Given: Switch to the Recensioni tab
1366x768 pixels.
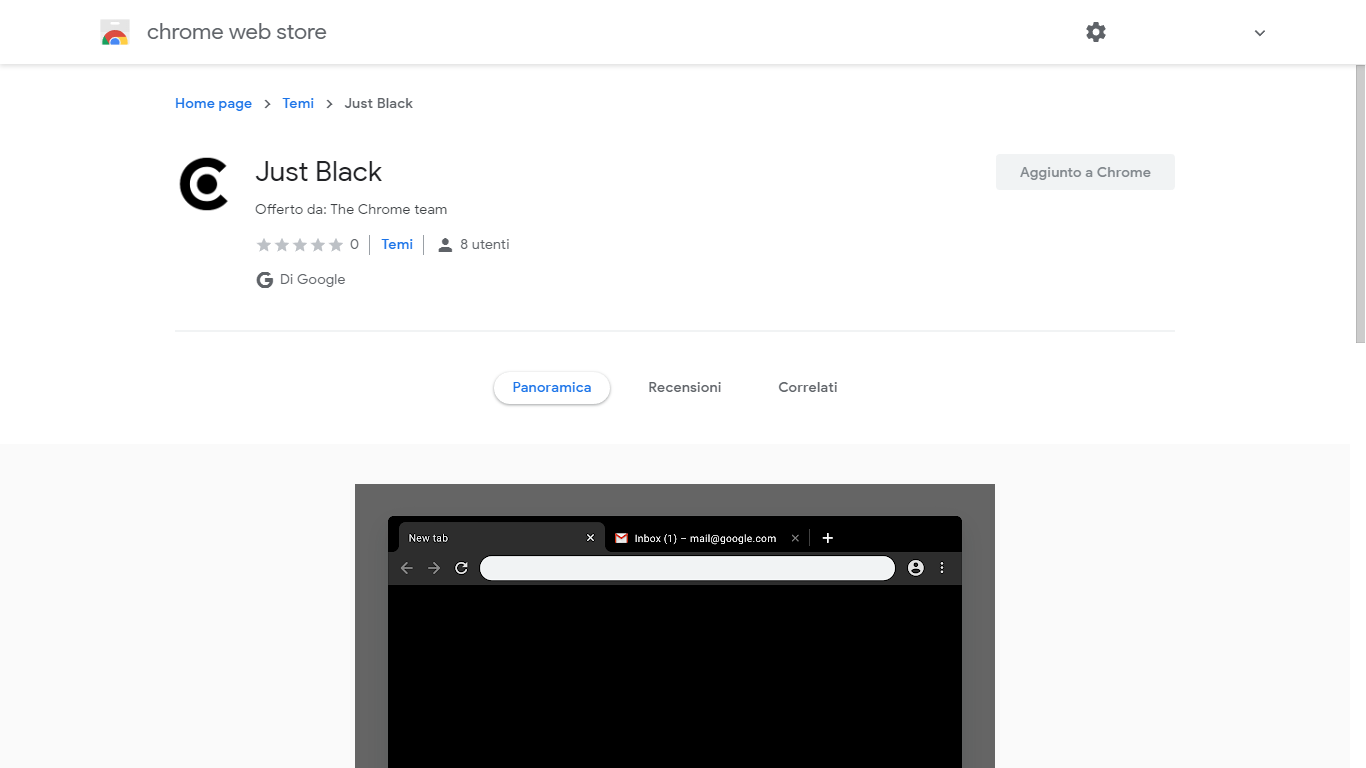Looking at the screenshot, I should point(685,387).
